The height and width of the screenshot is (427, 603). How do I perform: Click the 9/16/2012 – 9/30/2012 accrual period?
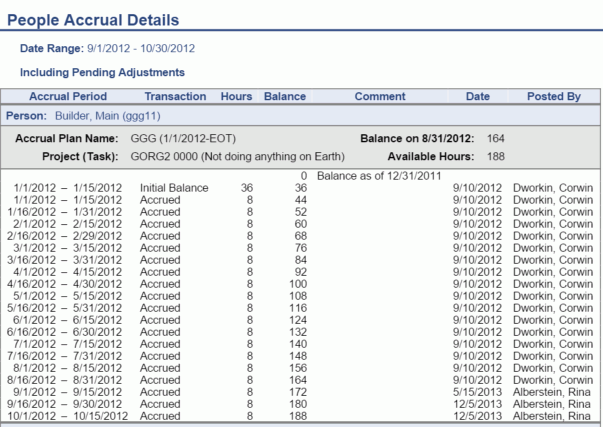point(66,404)
